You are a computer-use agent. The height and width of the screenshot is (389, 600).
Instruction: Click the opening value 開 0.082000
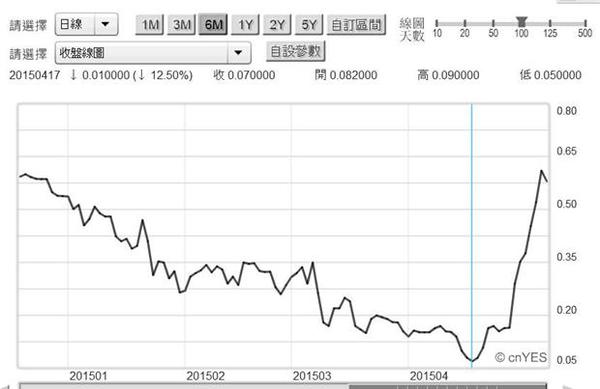[346, 75]
